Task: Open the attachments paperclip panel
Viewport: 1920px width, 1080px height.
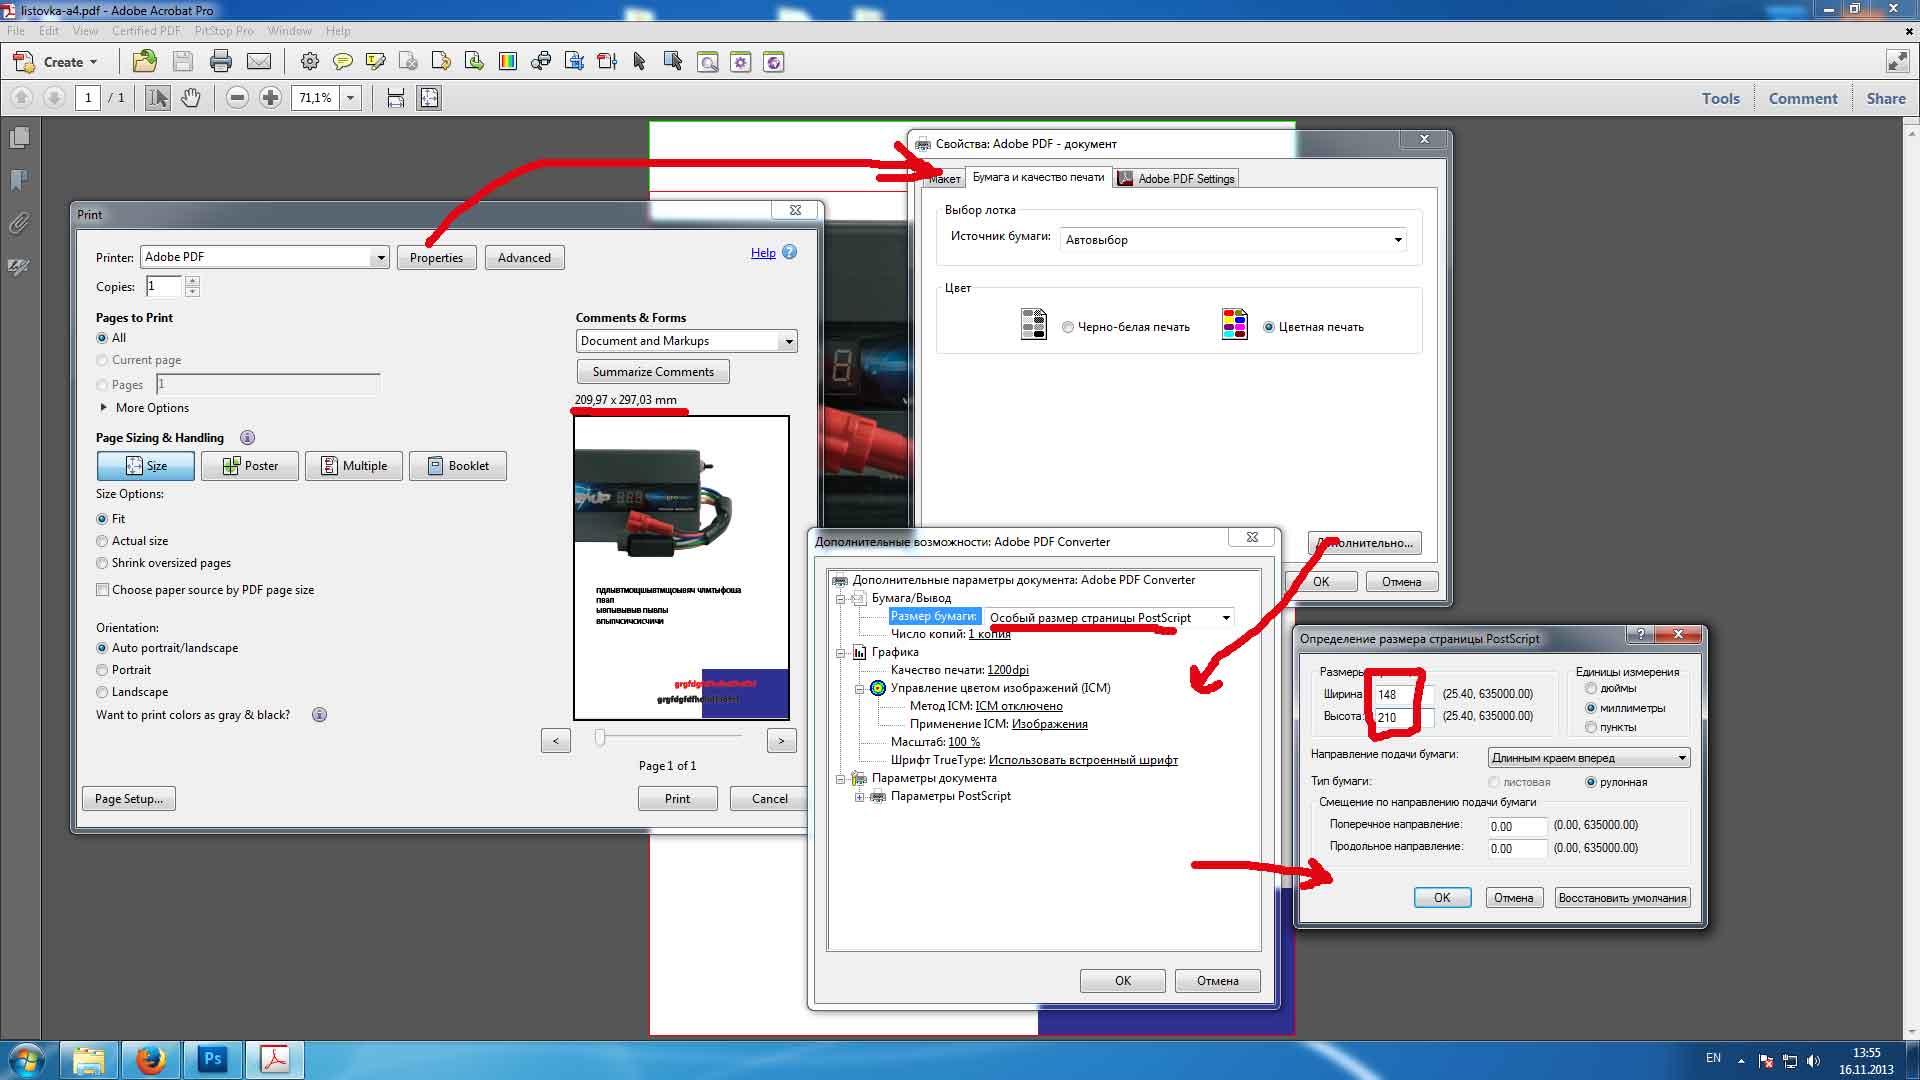Action: (19, 223)
